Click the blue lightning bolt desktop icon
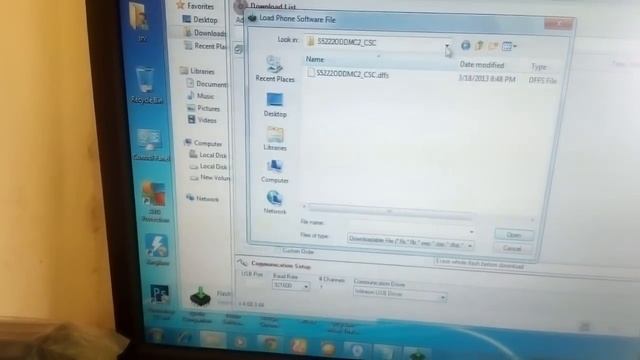640x360 pixels. click(157, 249)
